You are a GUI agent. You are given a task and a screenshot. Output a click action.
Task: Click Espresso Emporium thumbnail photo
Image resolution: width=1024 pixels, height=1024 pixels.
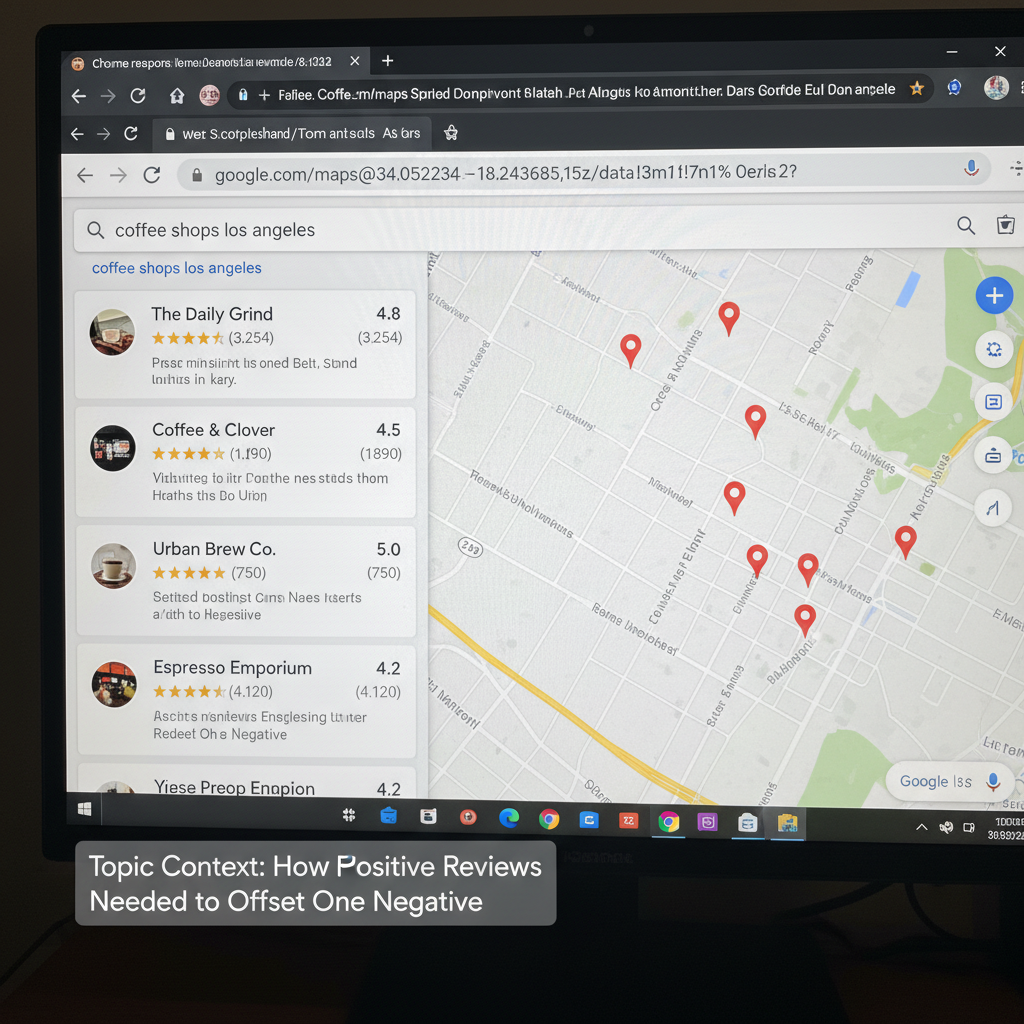tap(114, 684)
